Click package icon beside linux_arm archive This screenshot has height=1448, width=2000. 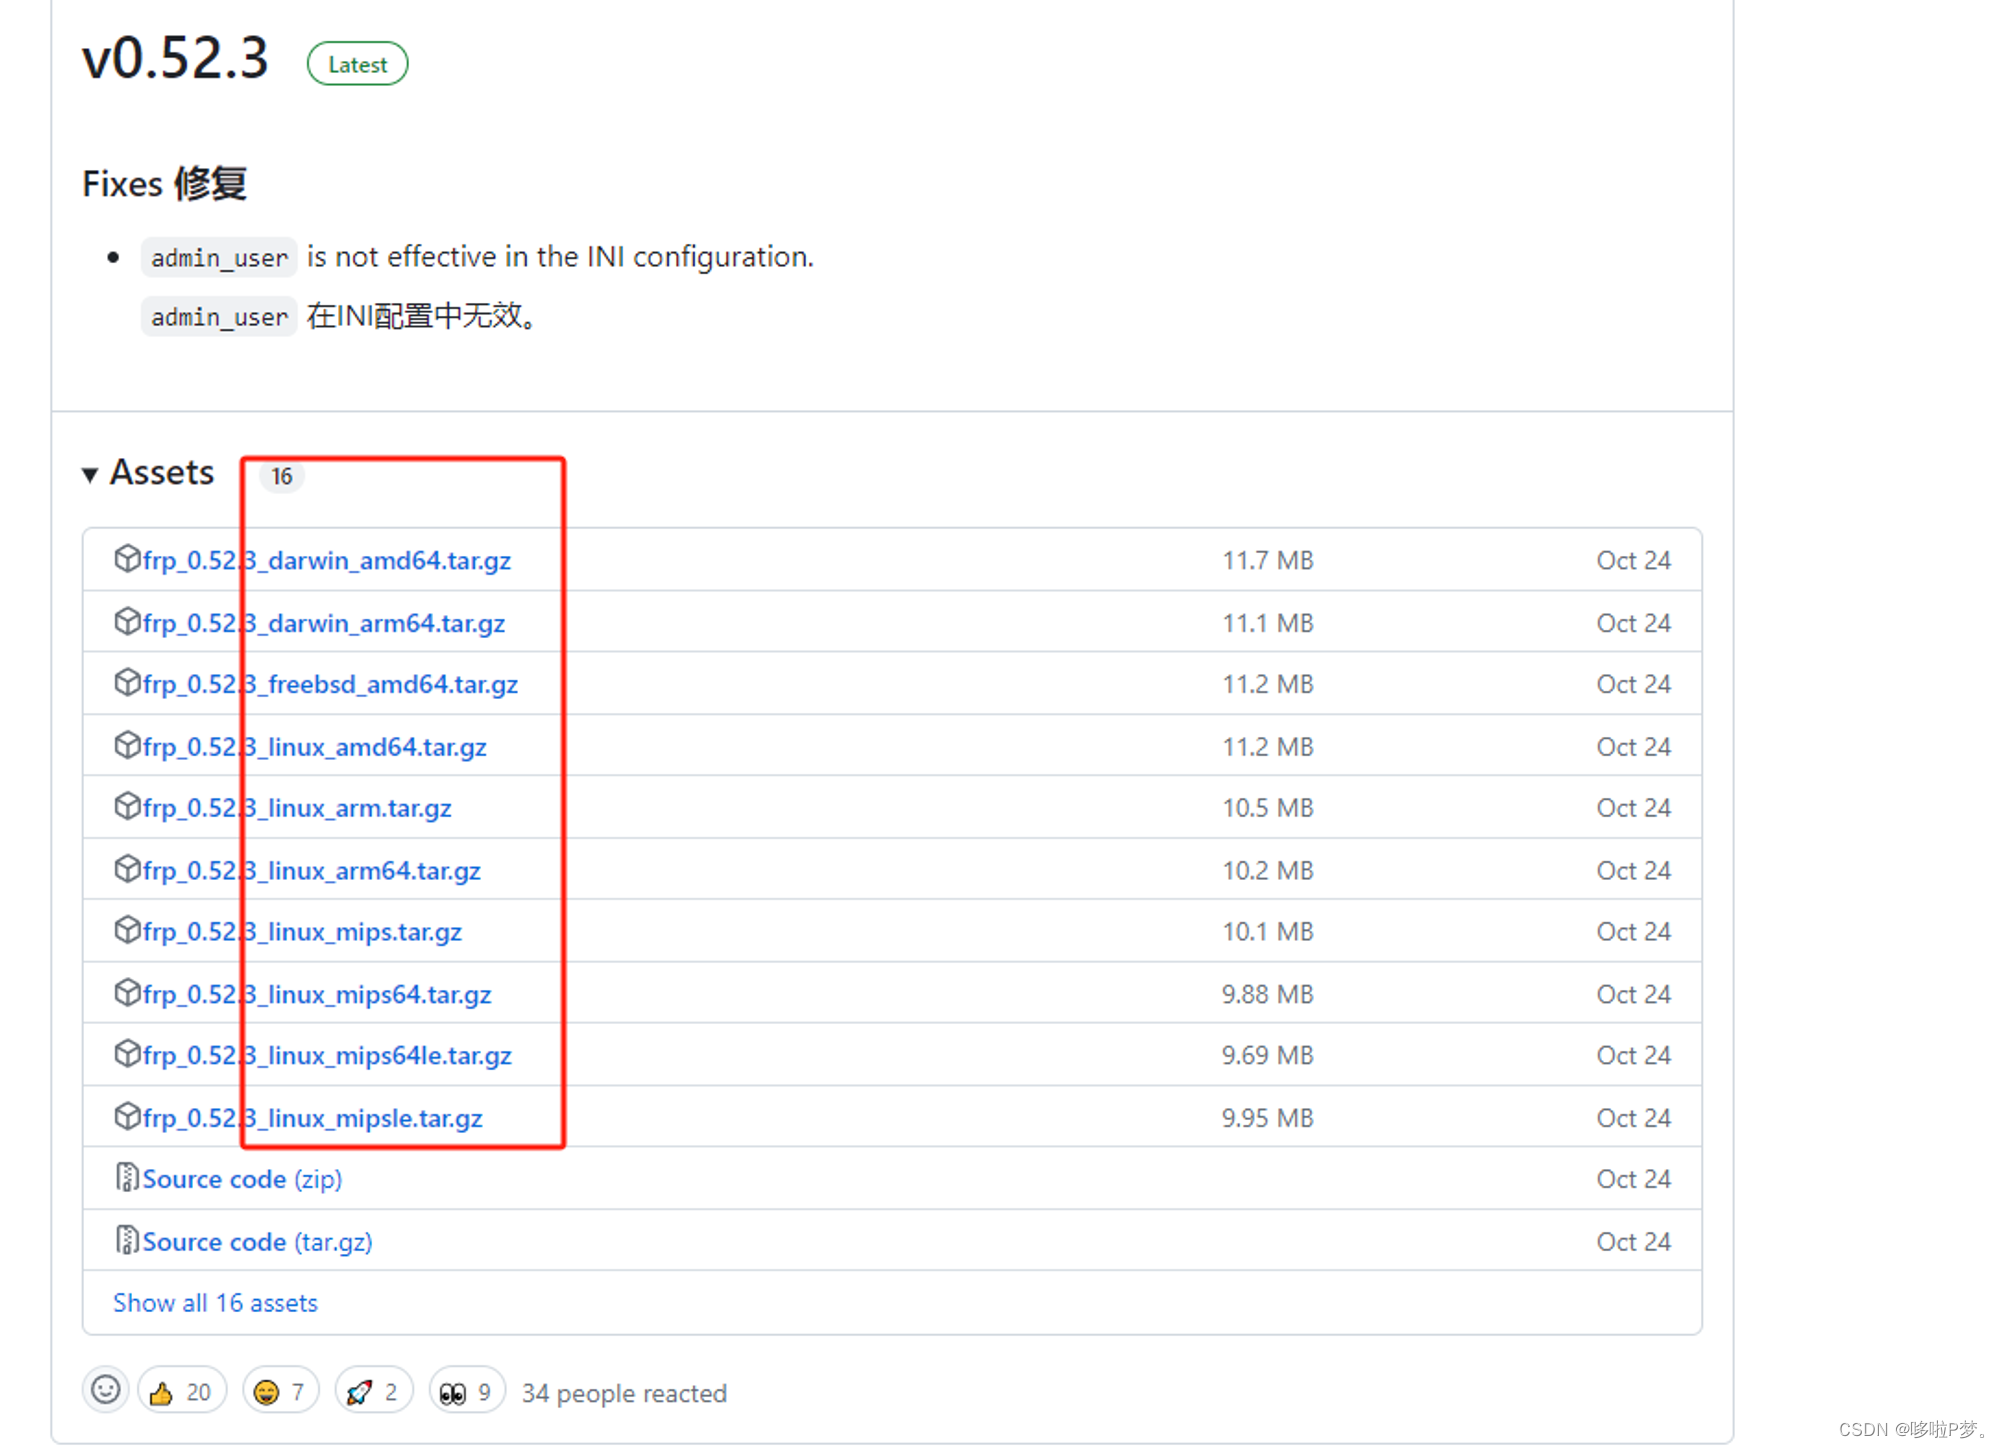127,806
